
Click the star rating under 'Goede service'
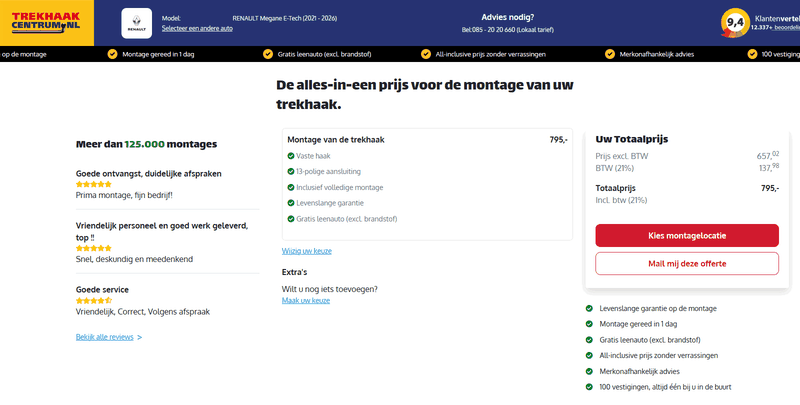pos(94,301)
